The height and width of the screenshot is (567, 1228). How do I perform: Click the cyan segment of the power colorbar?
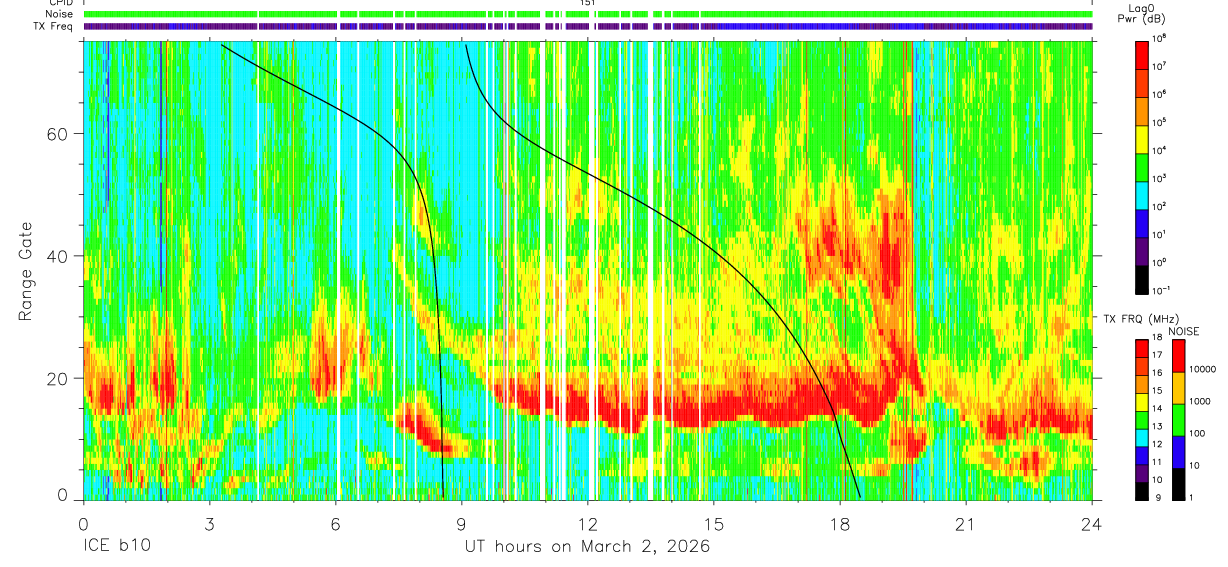1142,194
